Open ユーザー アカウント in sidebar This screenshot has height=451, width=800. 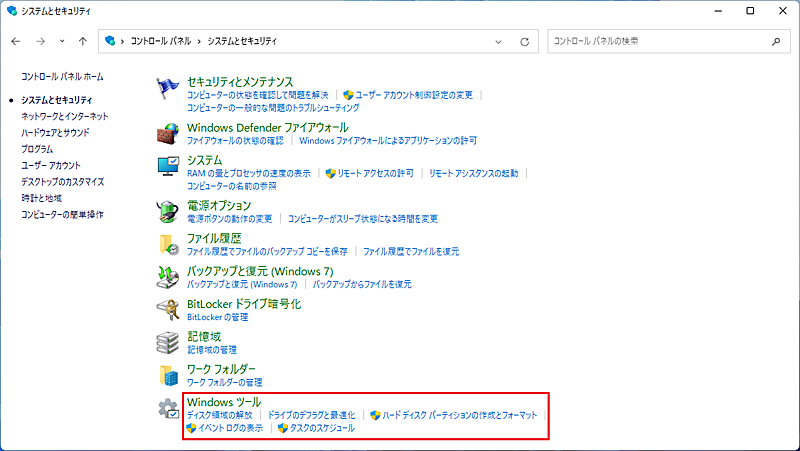(51, 165)
